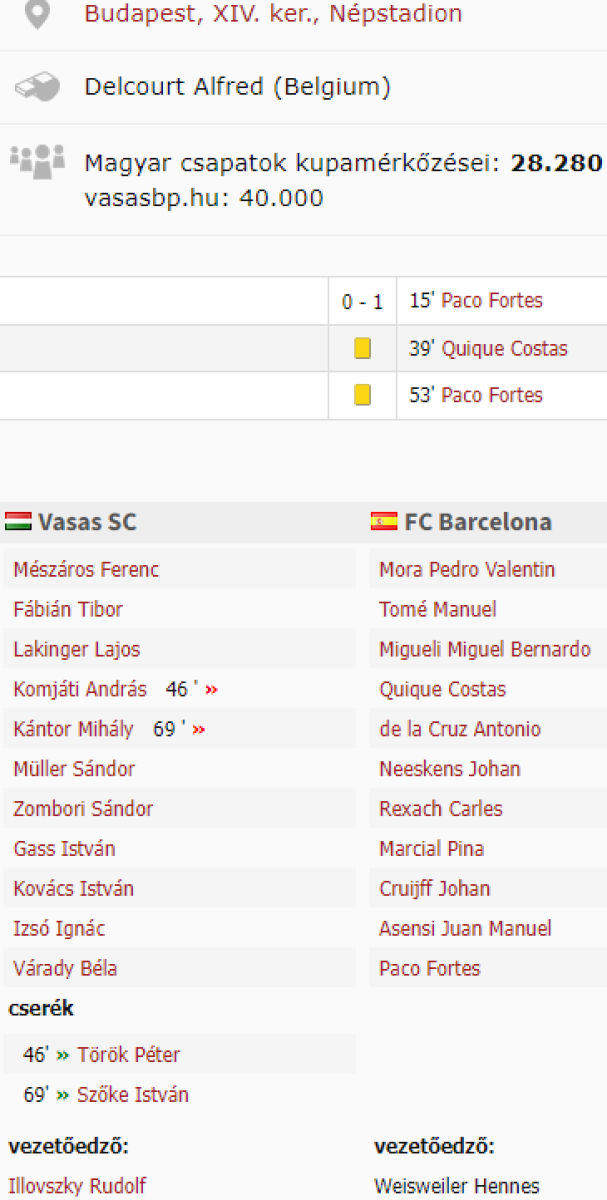Click the referee whistle icon
Image resolution: width=607 pixels, height=1200 pixels.
click(x=37, y=87)
